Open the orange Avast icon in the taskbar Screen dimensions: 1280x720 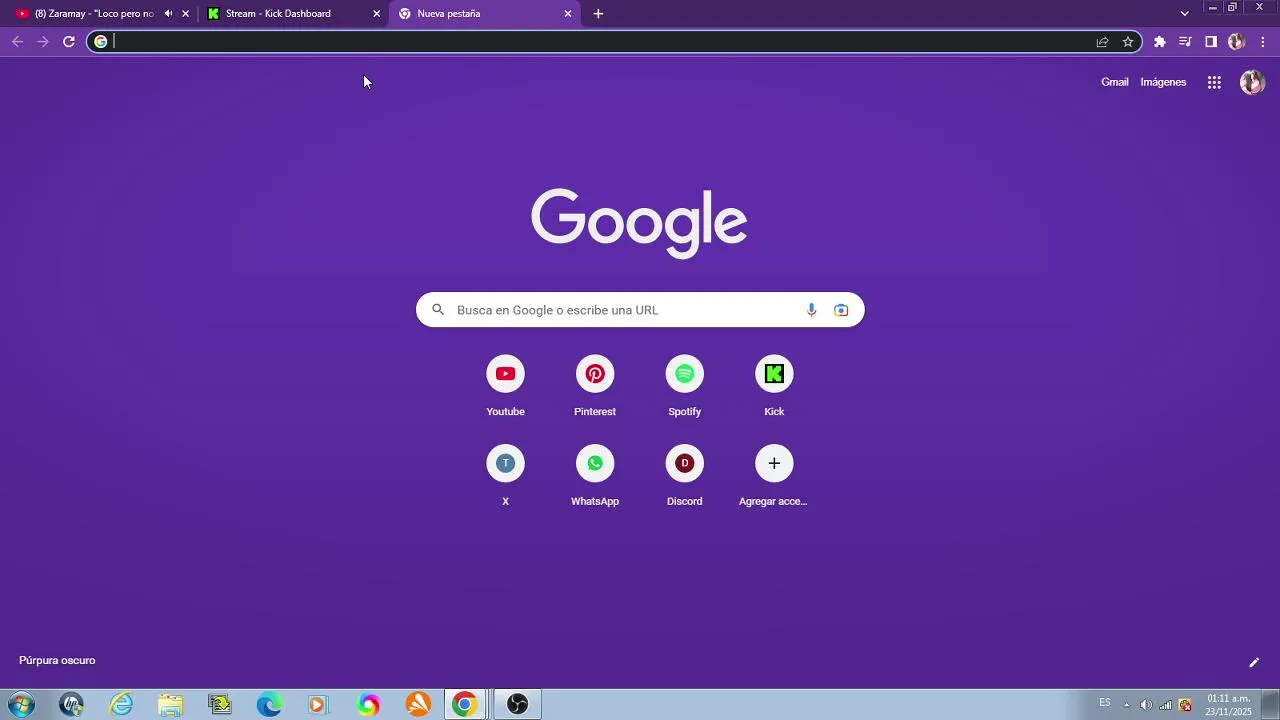pyautogui.click(x=418, y=704)
